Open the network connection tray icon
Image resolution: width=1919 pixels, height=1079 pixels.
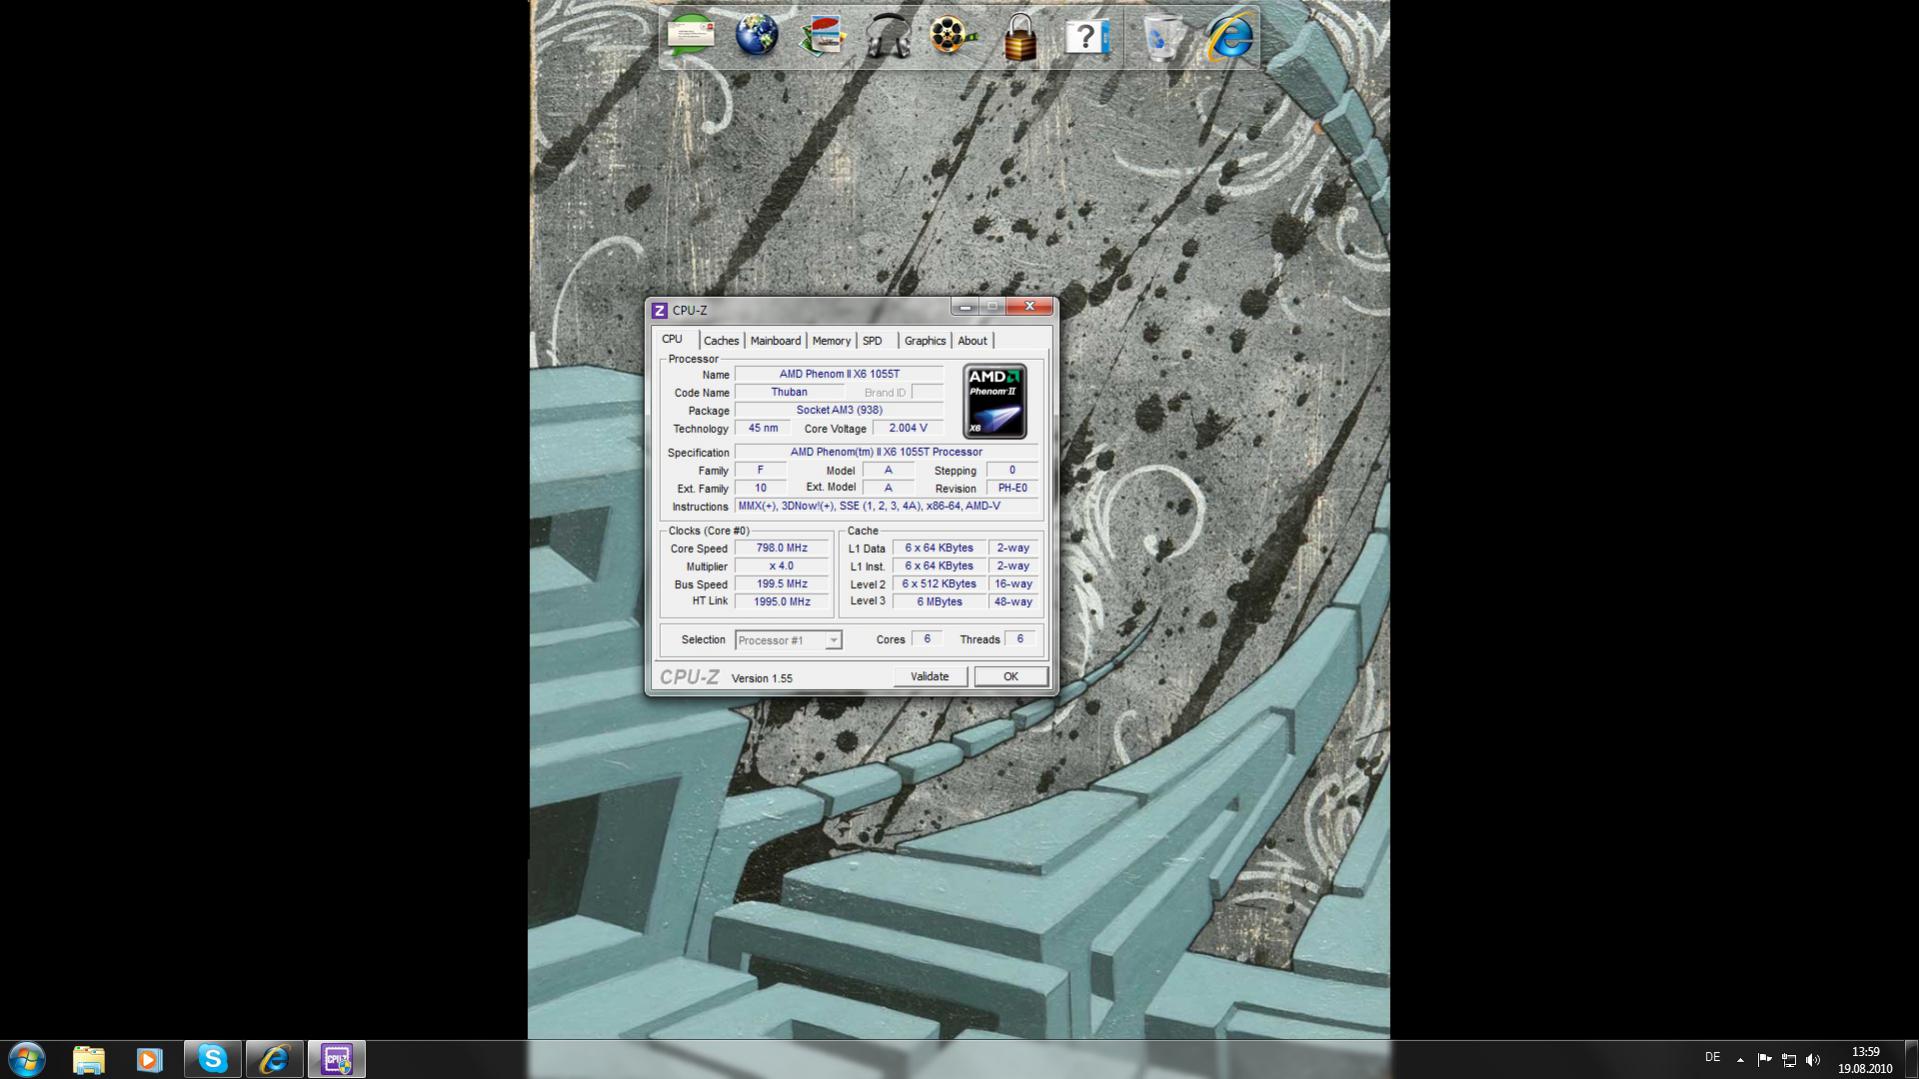tap(1788, 1059)
